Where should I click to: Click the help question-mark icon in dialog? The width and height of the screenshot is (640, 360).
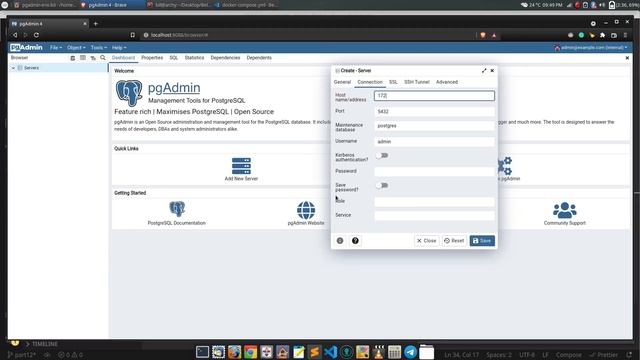tap(355, 241)
